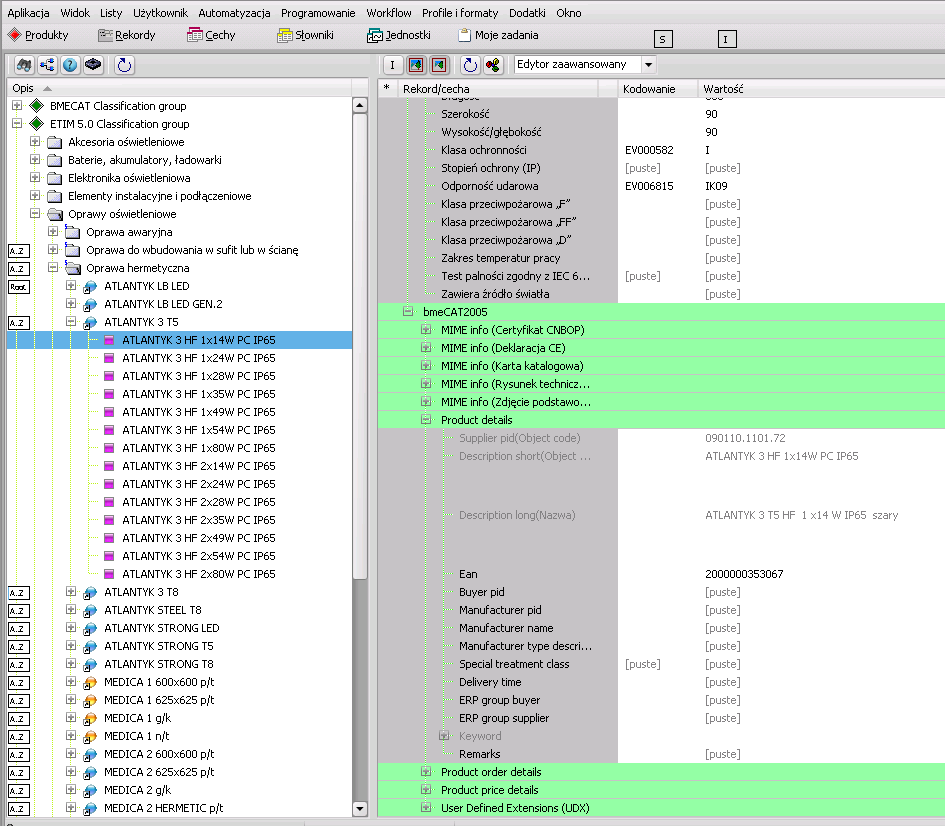Click the tree structure toolbar icon

click(47, 64)
